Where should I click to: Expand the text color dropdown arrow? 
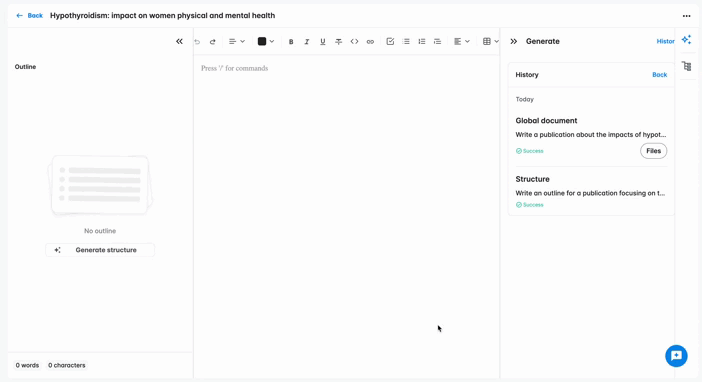click(272, 42)
